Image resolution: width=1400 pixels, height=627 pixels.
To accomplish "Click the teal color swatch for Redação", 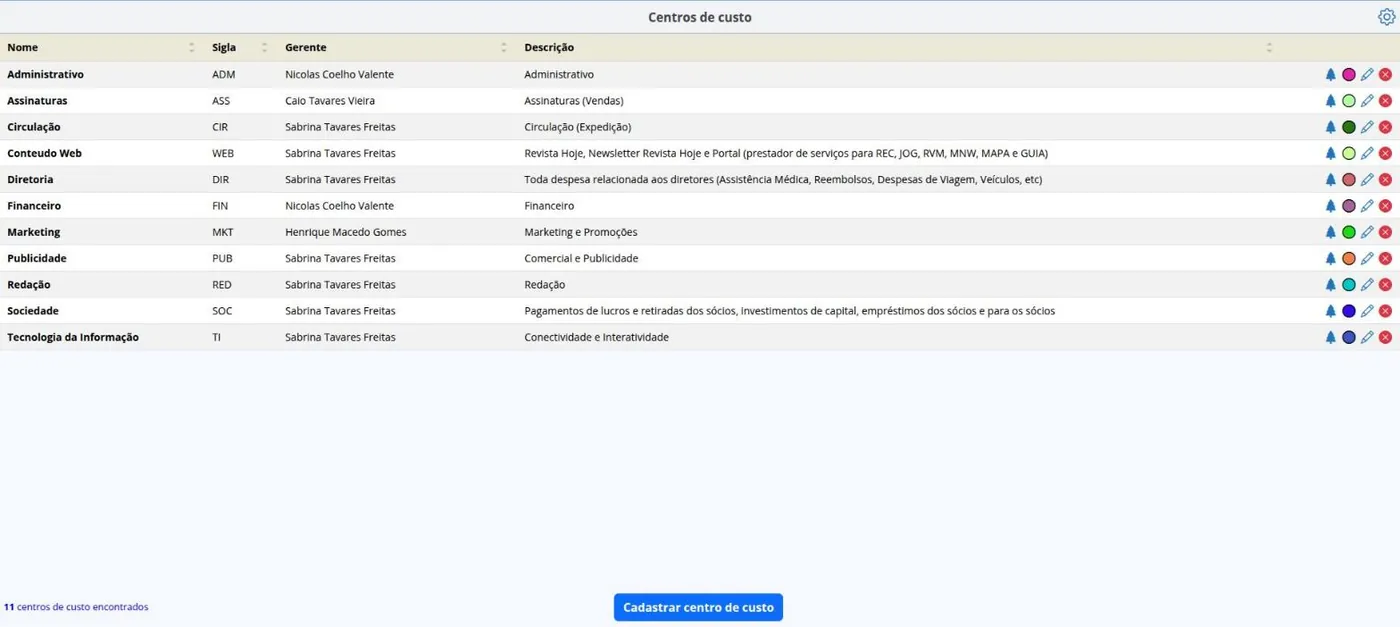I will pyautogui.click(x=1349, y=285).
